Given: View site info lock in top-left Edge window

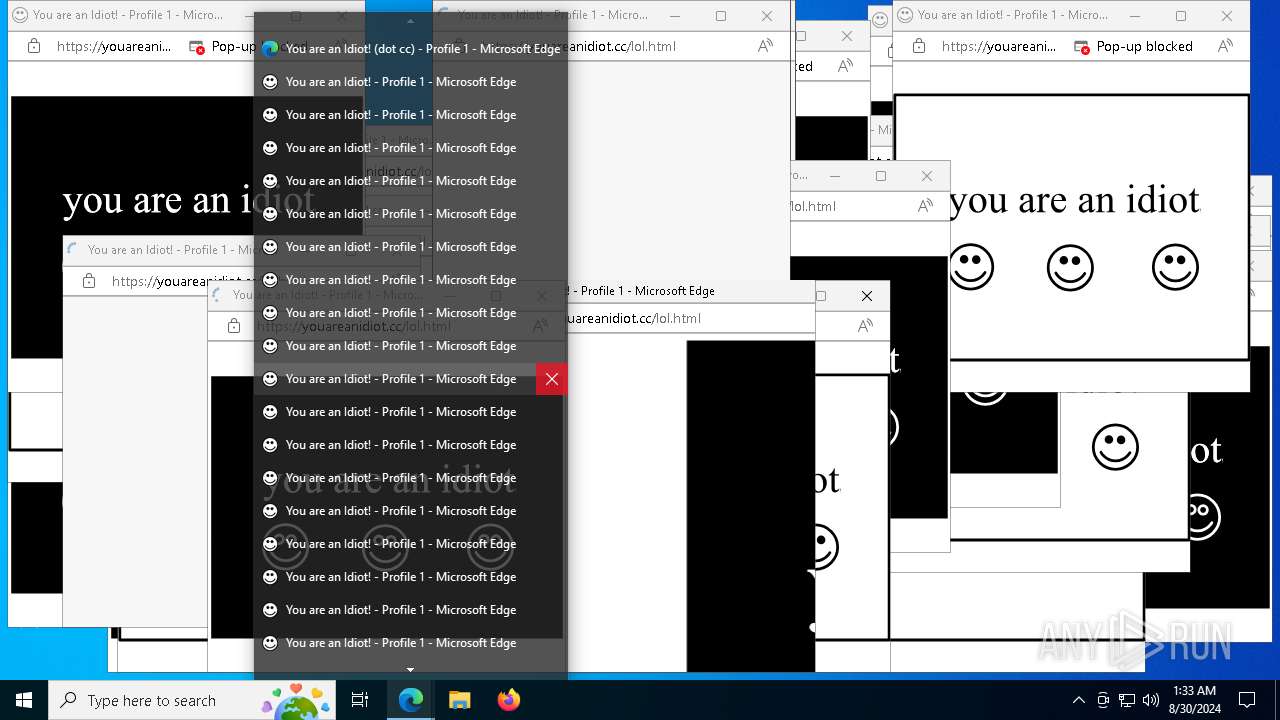Looking at the screenshot, I should click(34, 46).
